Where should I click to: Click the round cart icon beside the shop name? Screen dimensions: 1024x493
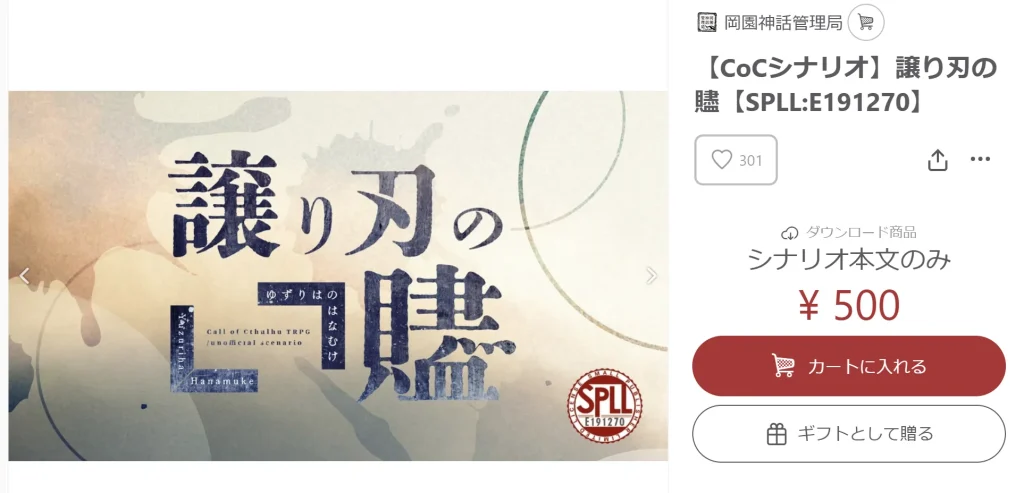point(866,22)
